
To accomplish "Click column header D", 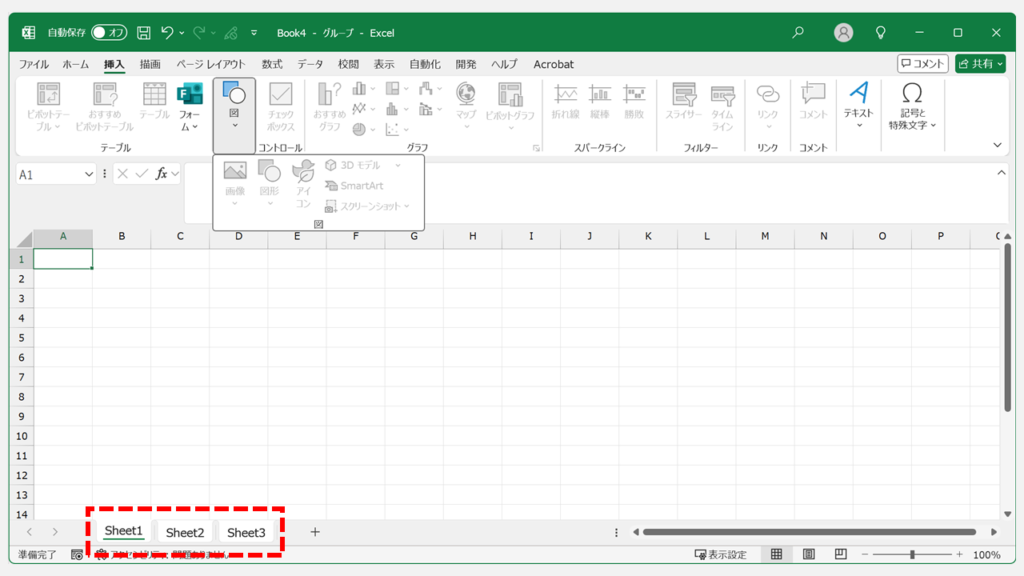I will pyautogui.click(x=238, y=236).
